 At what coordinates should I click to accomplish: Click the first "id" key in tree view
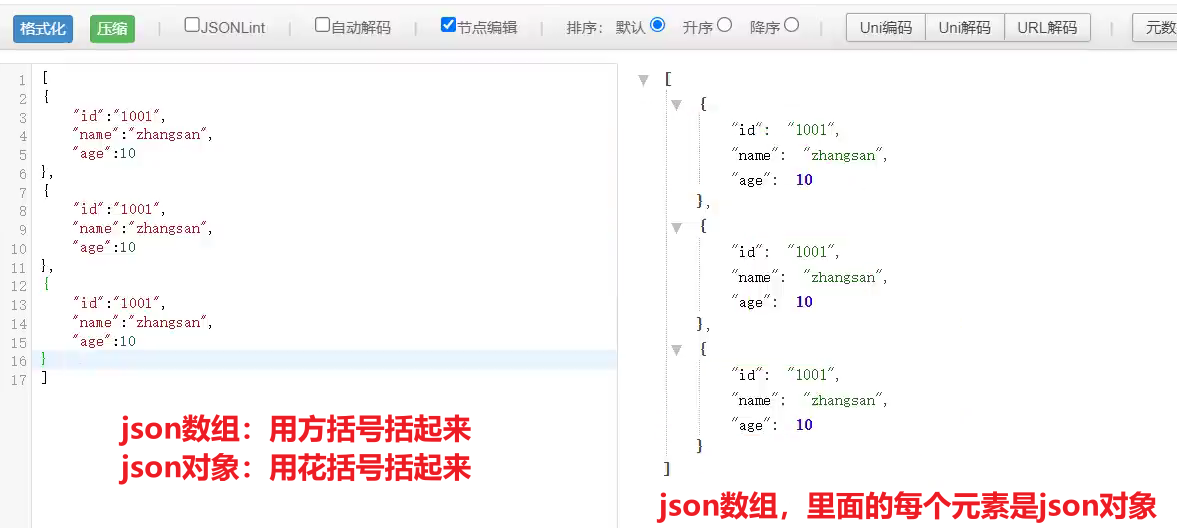[x=748, y=130]
